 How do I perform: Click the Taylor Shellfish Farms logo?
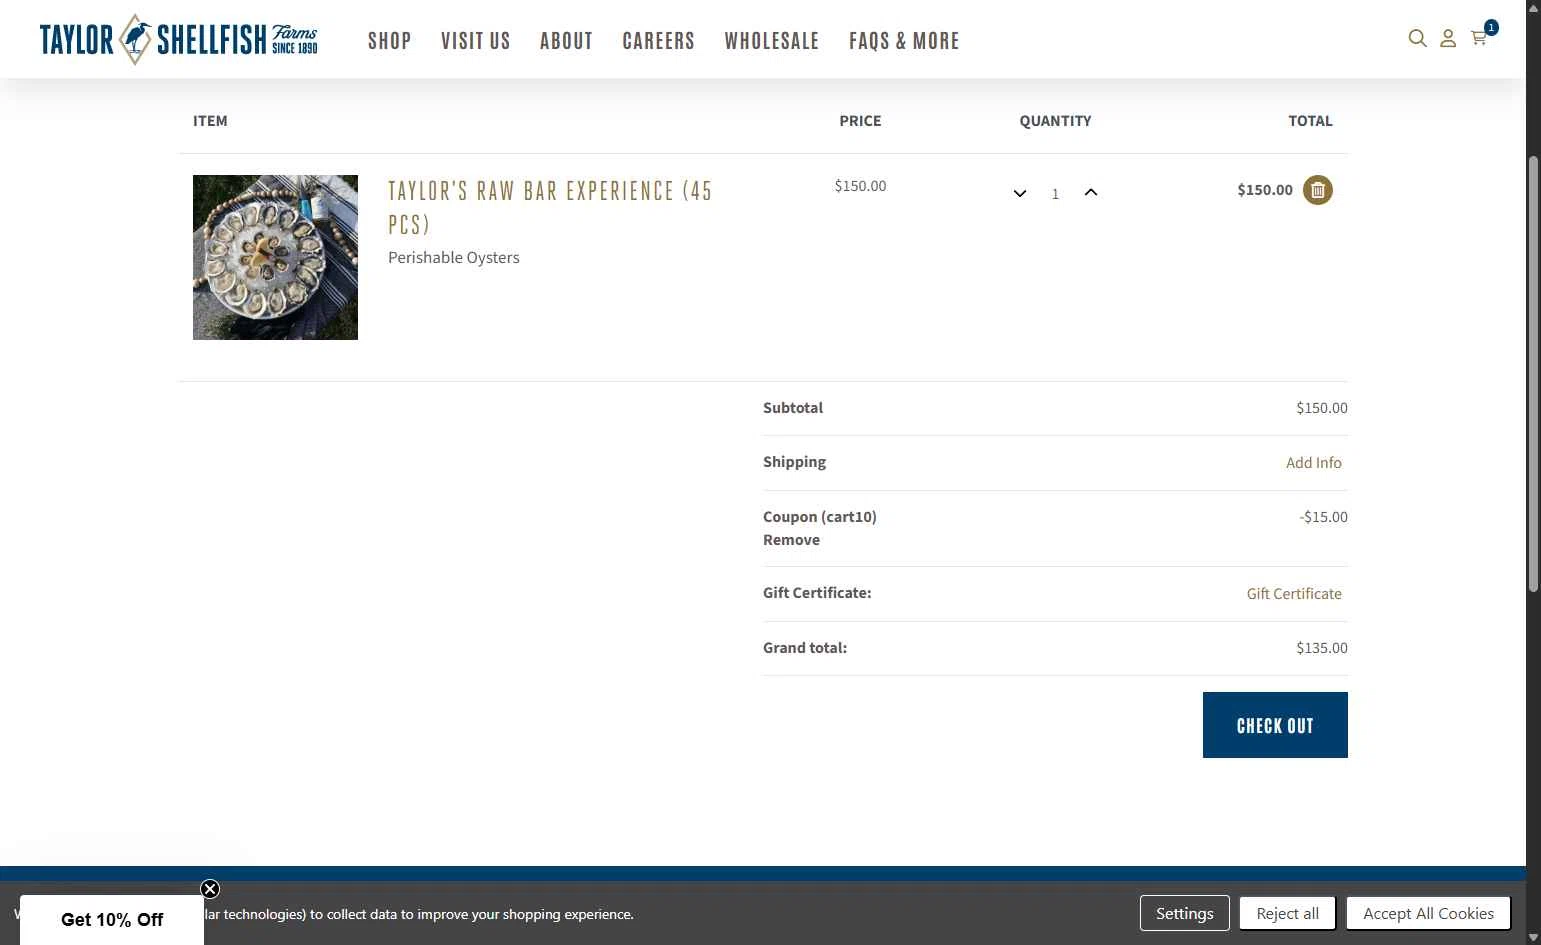point(179,40)
